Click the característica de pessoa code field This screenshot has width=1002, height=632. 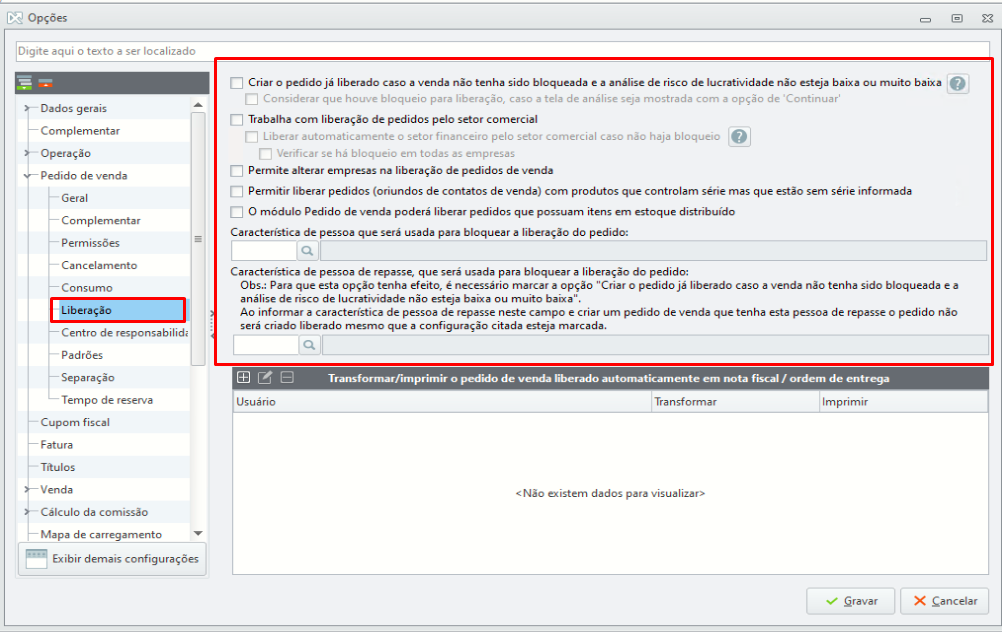click(x=264, y=250)
